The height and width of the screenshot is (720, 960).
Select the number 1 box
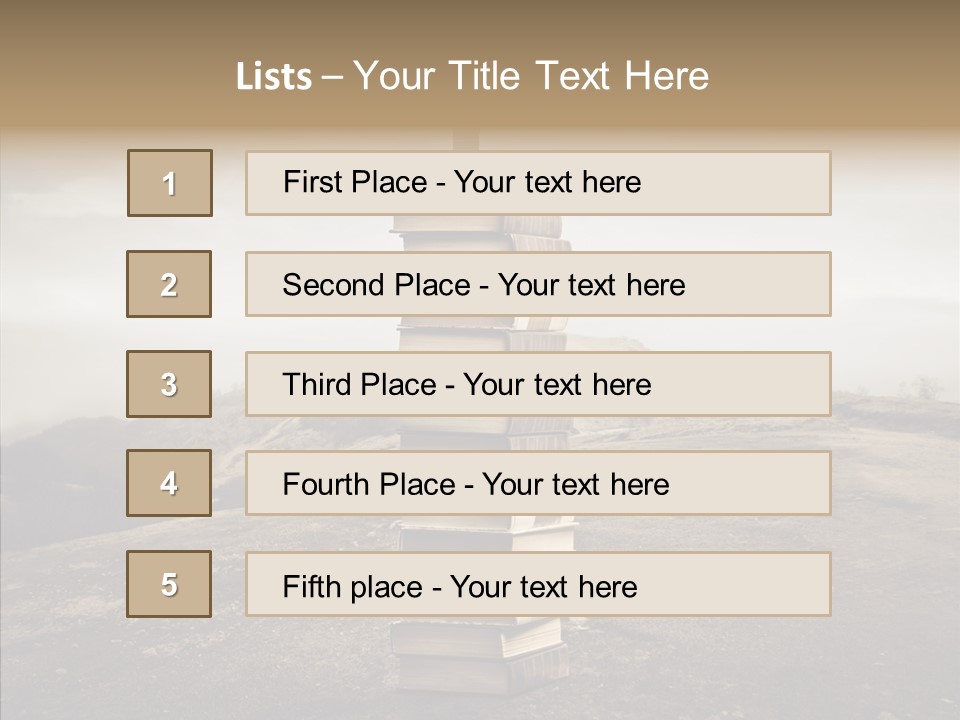(170, 183)
